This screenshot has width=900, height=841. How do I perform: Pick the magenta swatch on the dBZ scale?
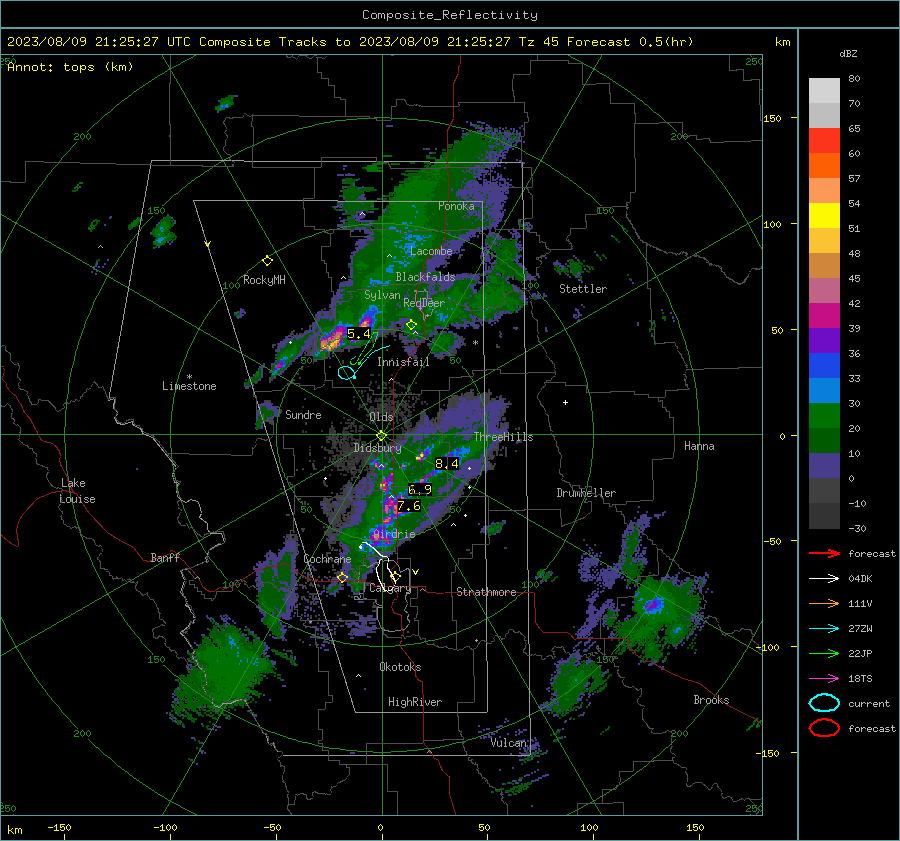[824, 315]
